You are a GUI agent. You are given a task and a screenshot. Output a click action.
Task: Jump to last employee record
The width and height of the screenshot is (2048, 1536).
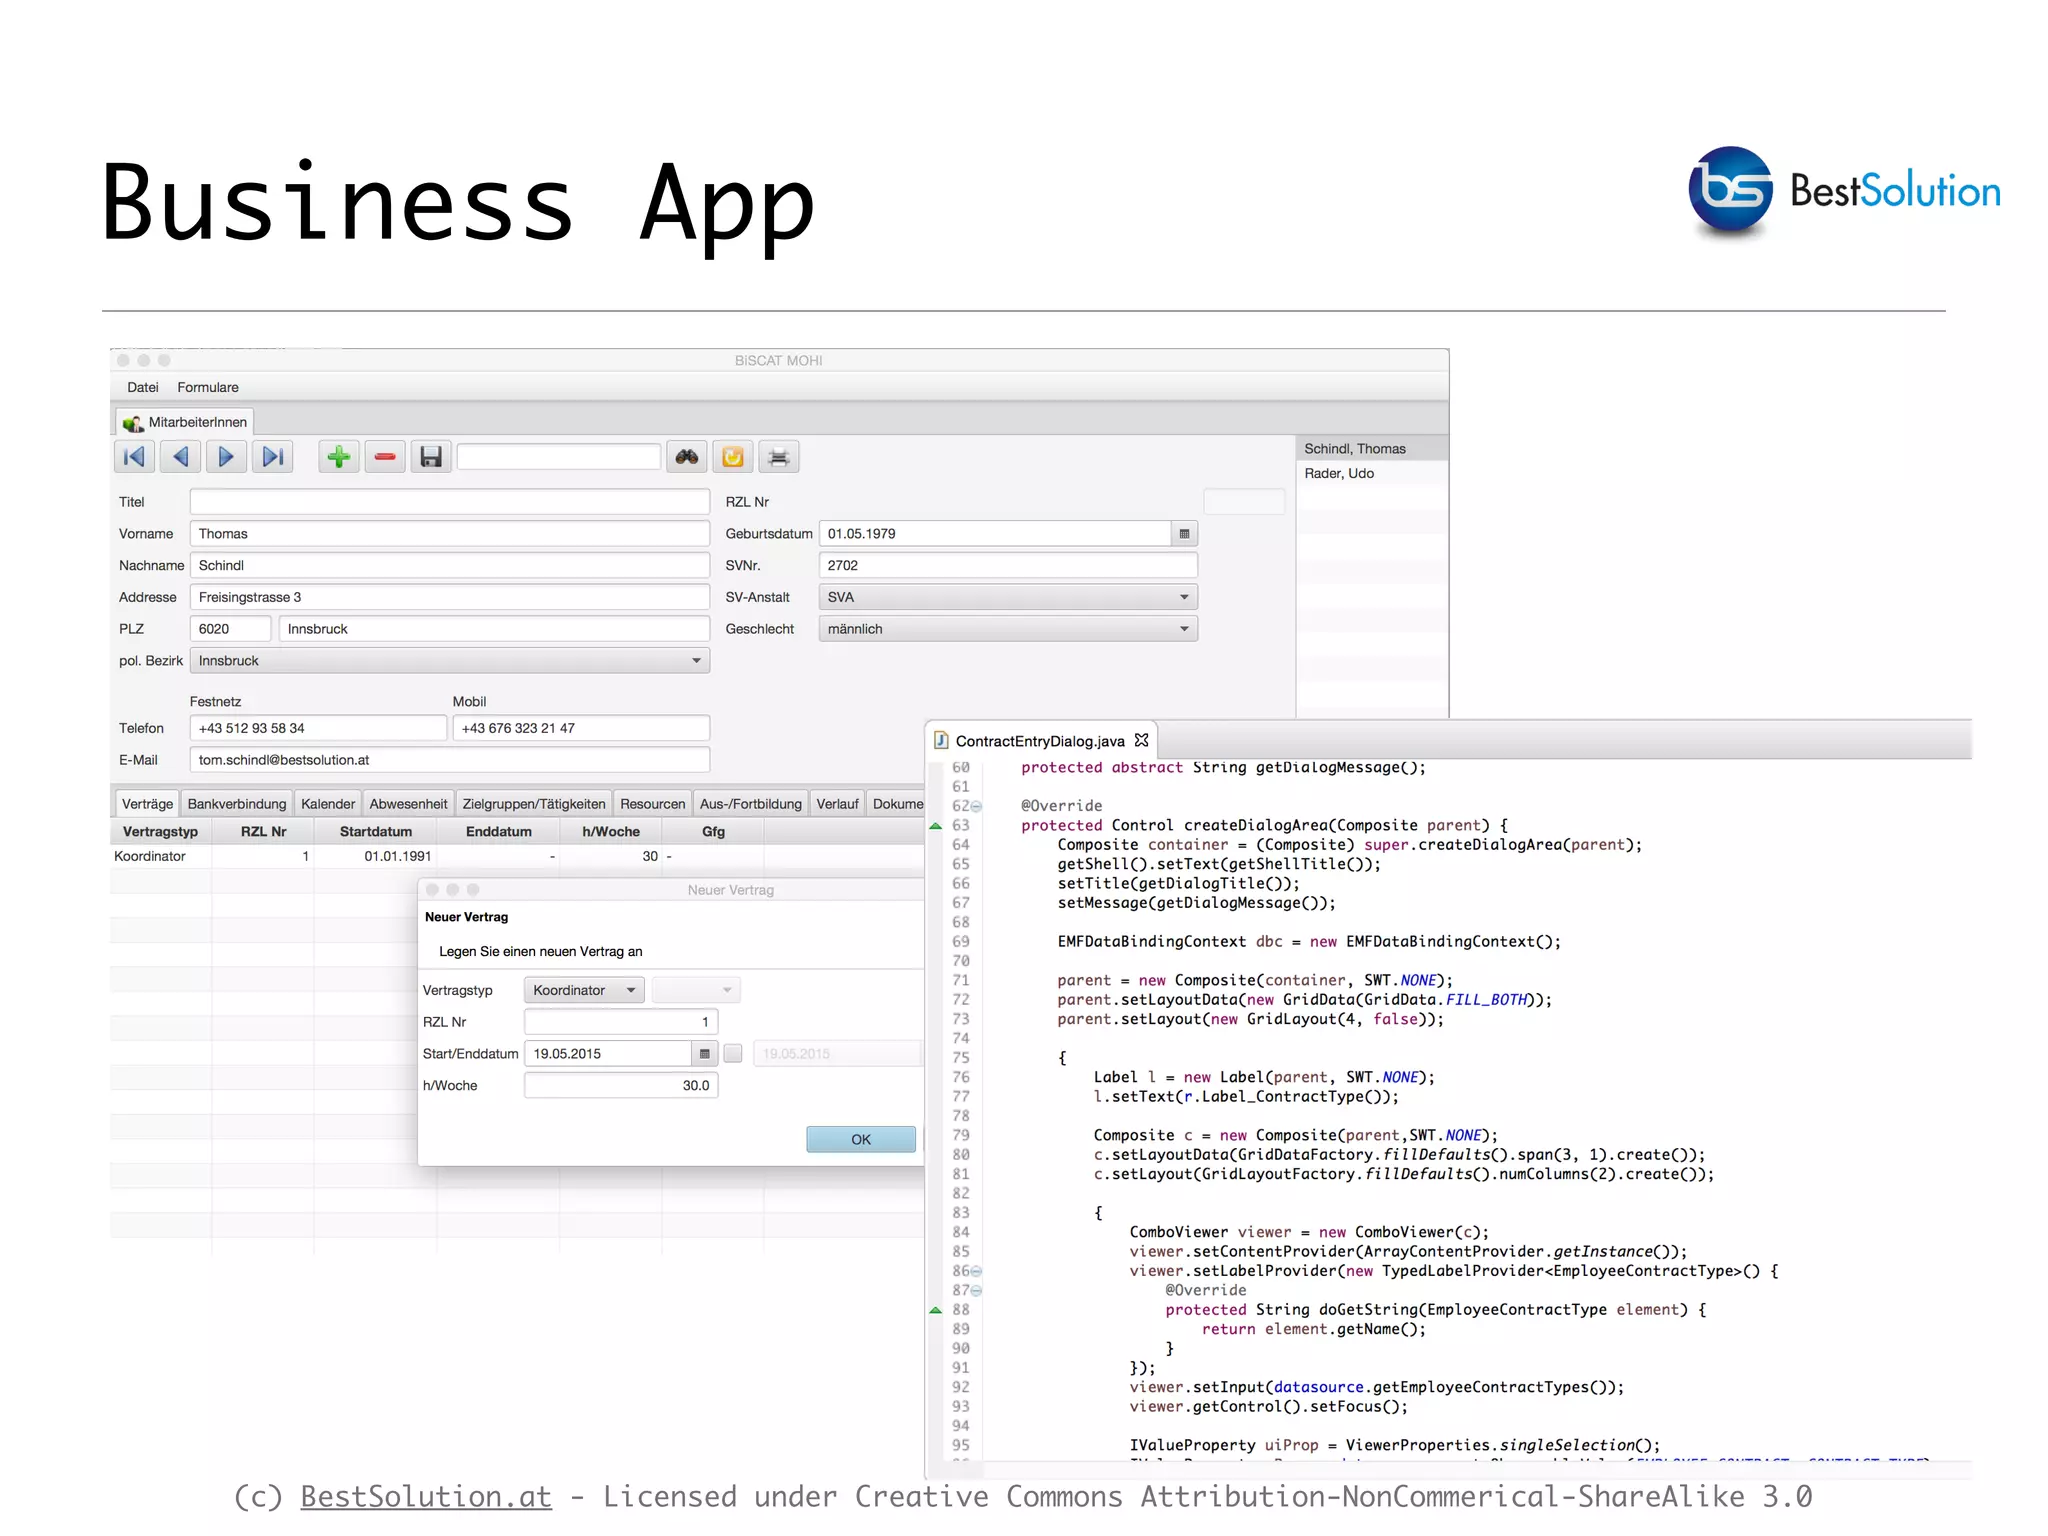[272, 457]
